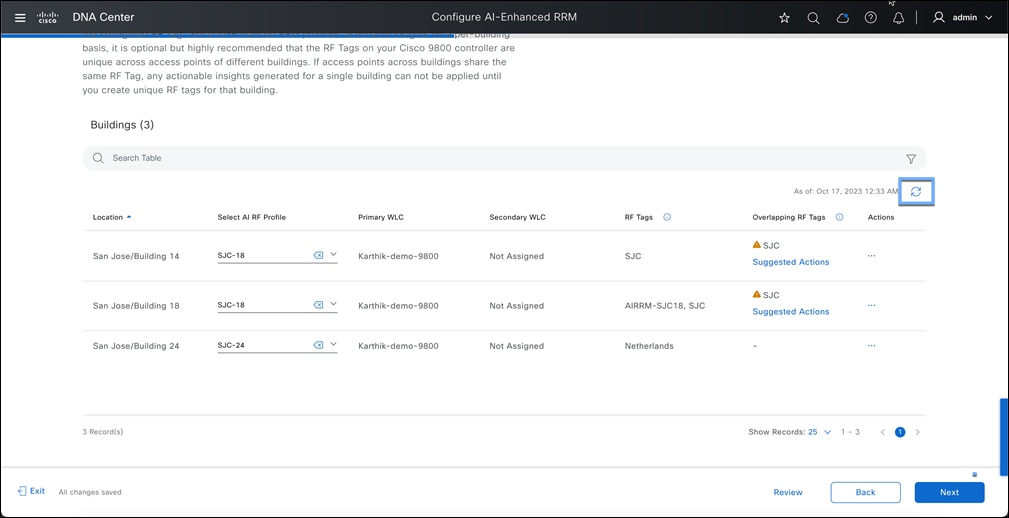Open actions ellipsis menu for Building 14

pyautogui.click(x=871, y=255)
